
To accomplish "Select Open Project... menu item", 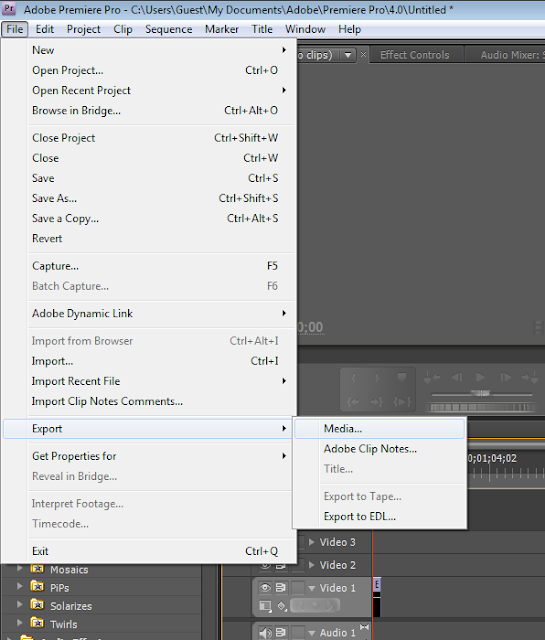I will click(x=149, y=70).
